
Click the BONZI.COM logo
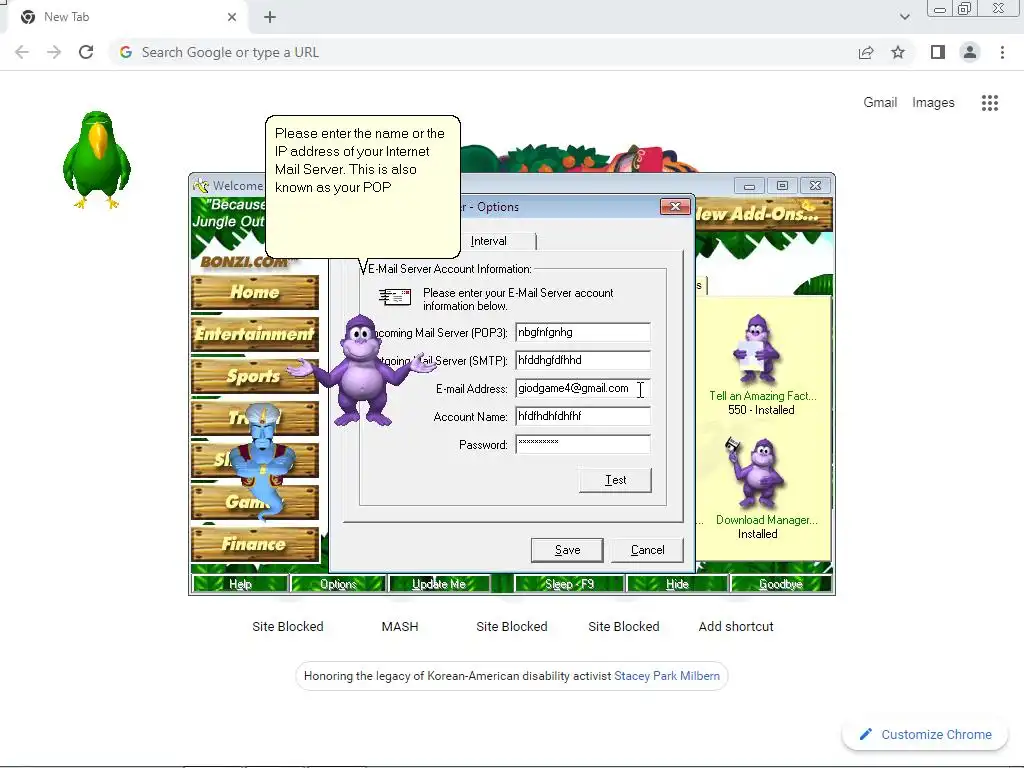tap(246, 262)
